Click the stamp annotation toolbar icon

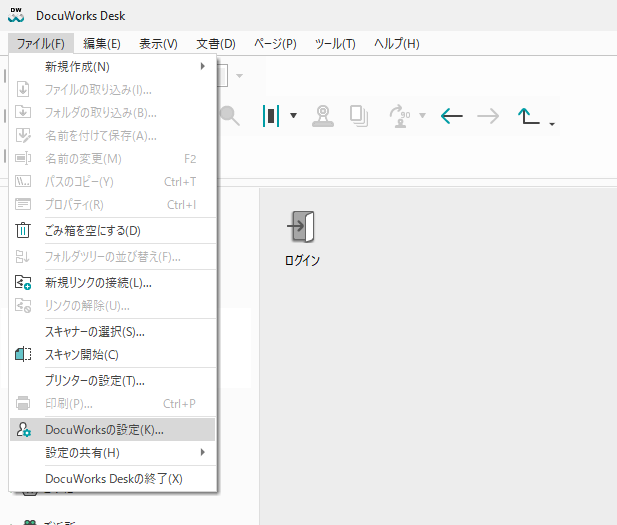click(323, 116)
